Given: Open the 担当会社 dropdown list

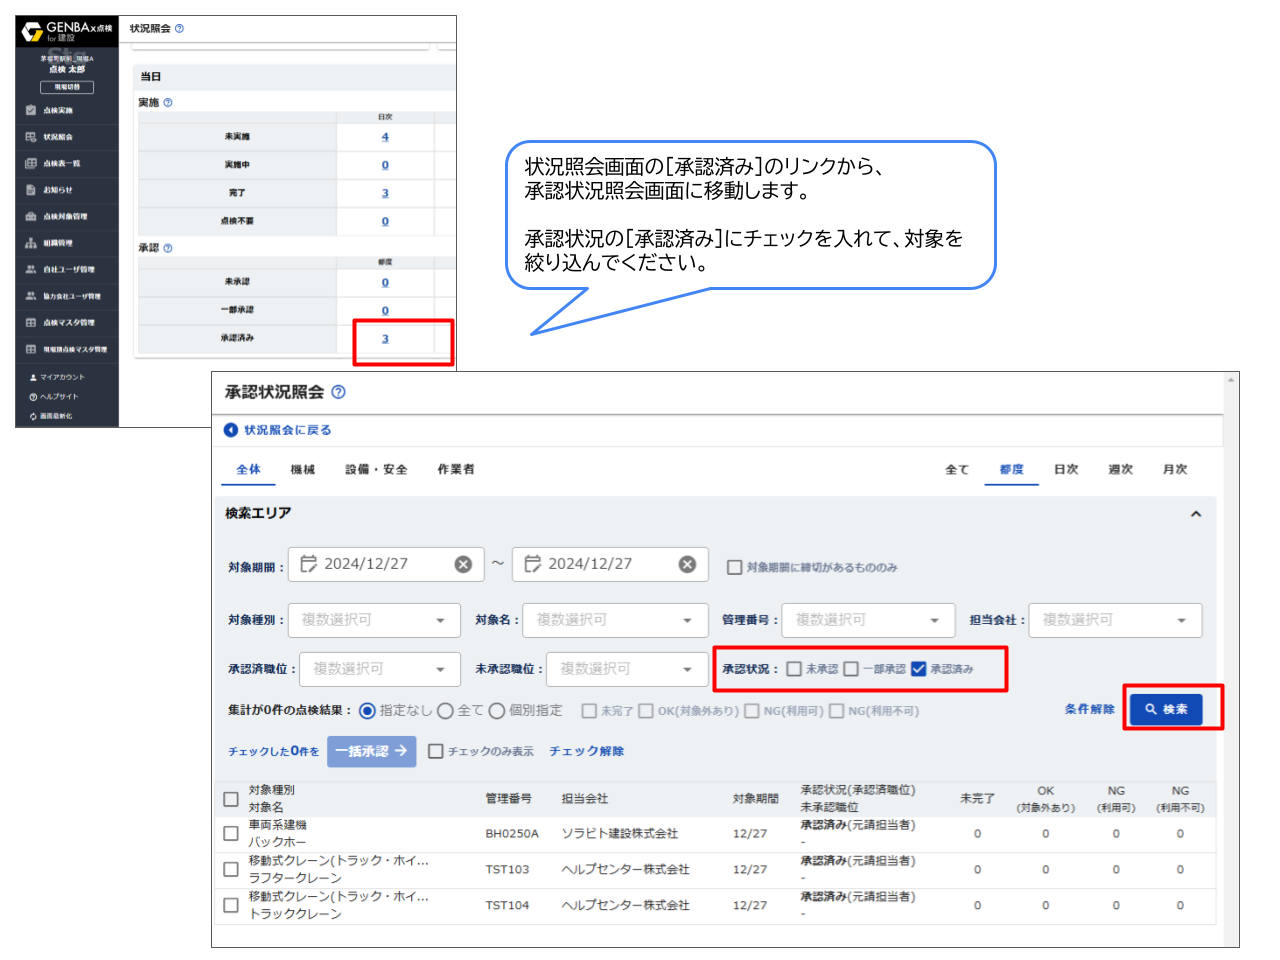Looking at the screenshot, I should [1115, 620].
